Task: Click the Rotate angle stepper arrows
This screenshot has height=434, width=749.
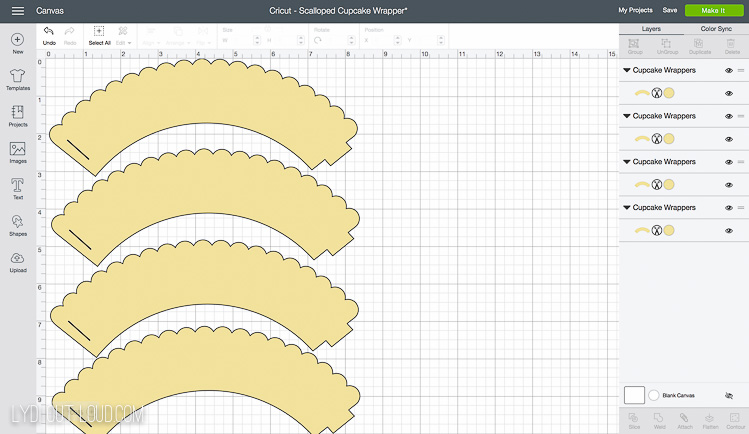Action: [x=351, y=41]
